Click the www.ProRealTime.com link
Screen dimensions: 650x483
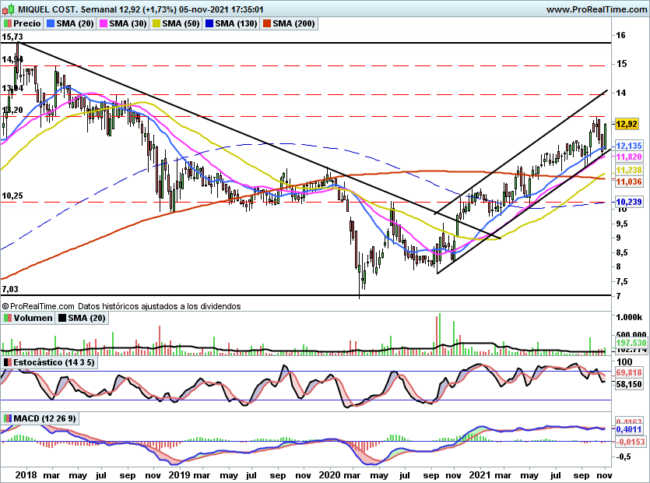pyautogui.click(x=596, y=9)
